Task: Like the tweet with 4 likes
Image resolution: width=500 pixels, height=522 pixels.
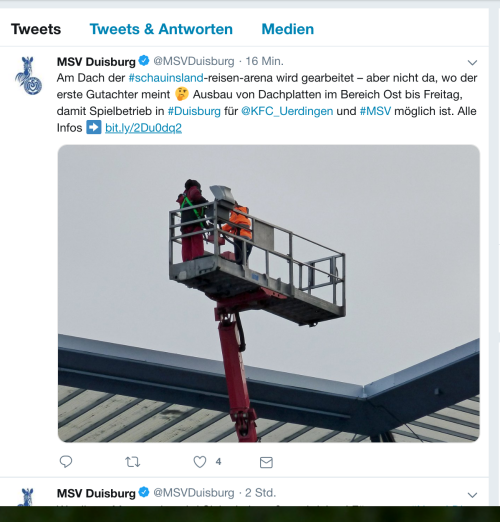Action: point(200,462)
